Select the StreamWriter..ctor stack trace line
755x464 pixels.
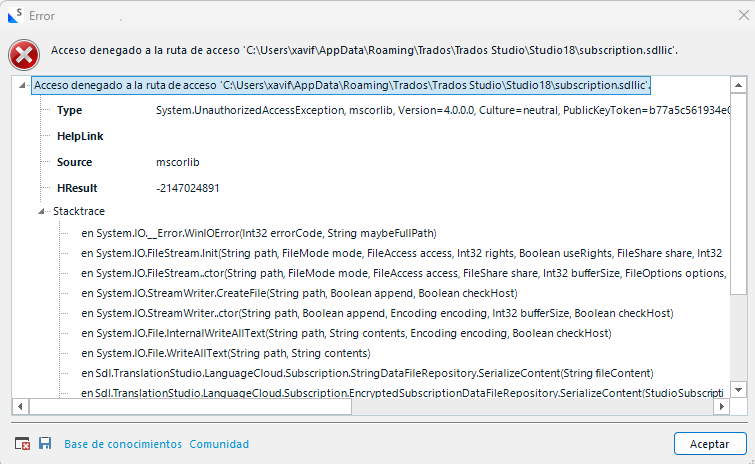pos(377,313)
